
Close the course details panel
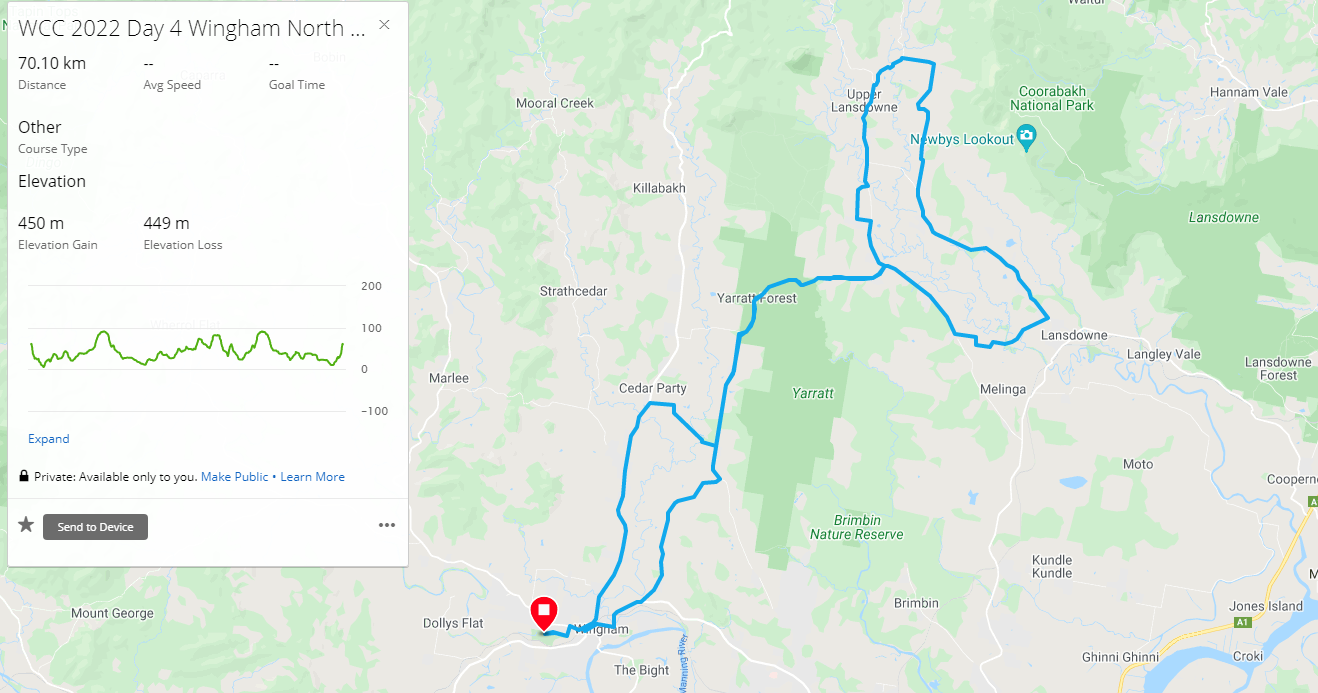384,25
